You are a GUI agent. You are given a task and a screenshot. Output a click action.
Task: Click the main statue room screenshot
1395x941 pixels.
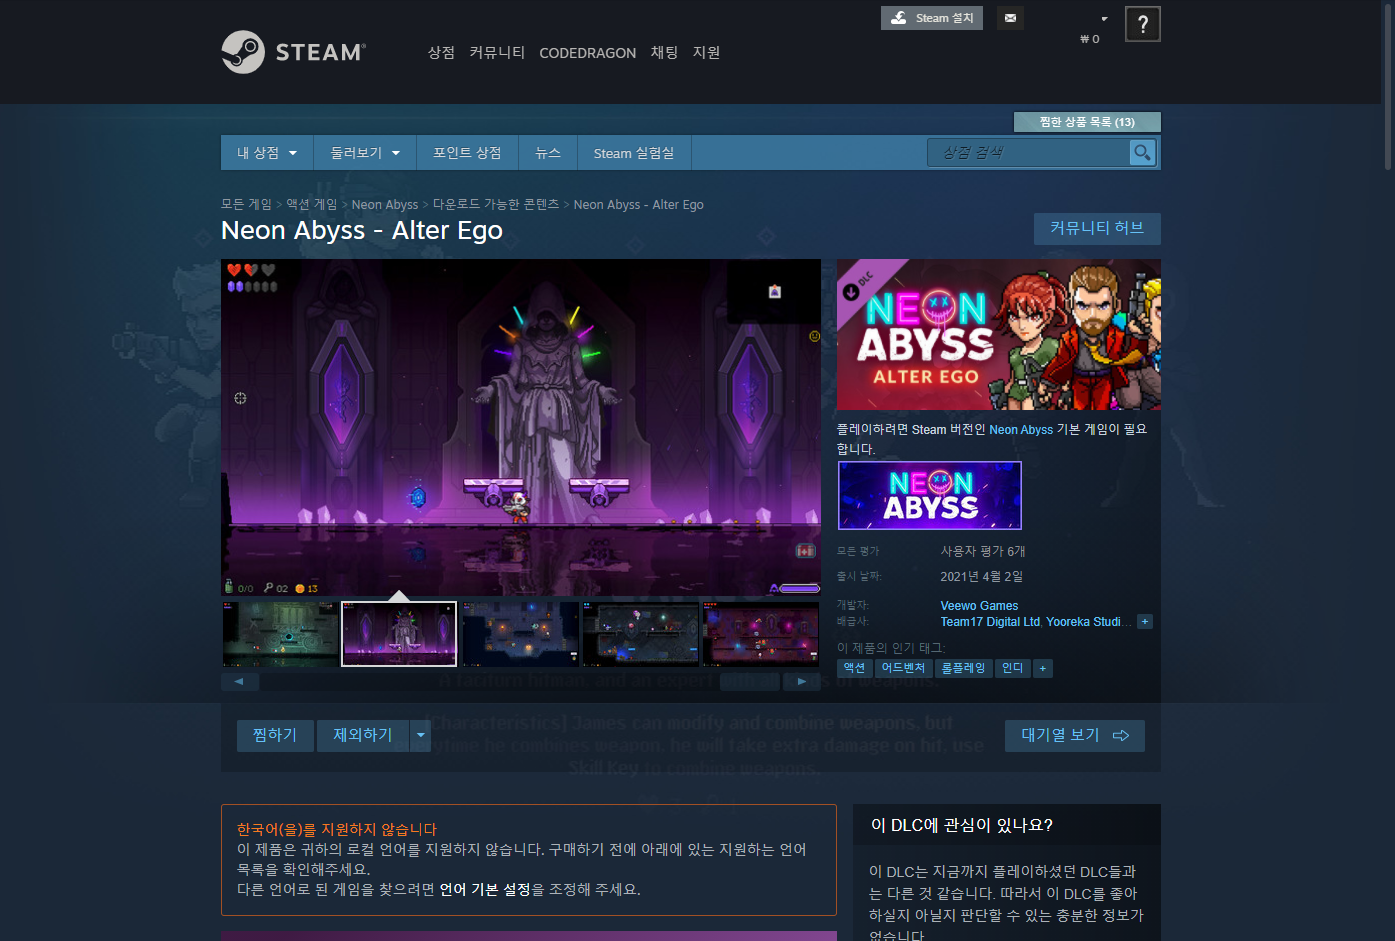(521, 428)
